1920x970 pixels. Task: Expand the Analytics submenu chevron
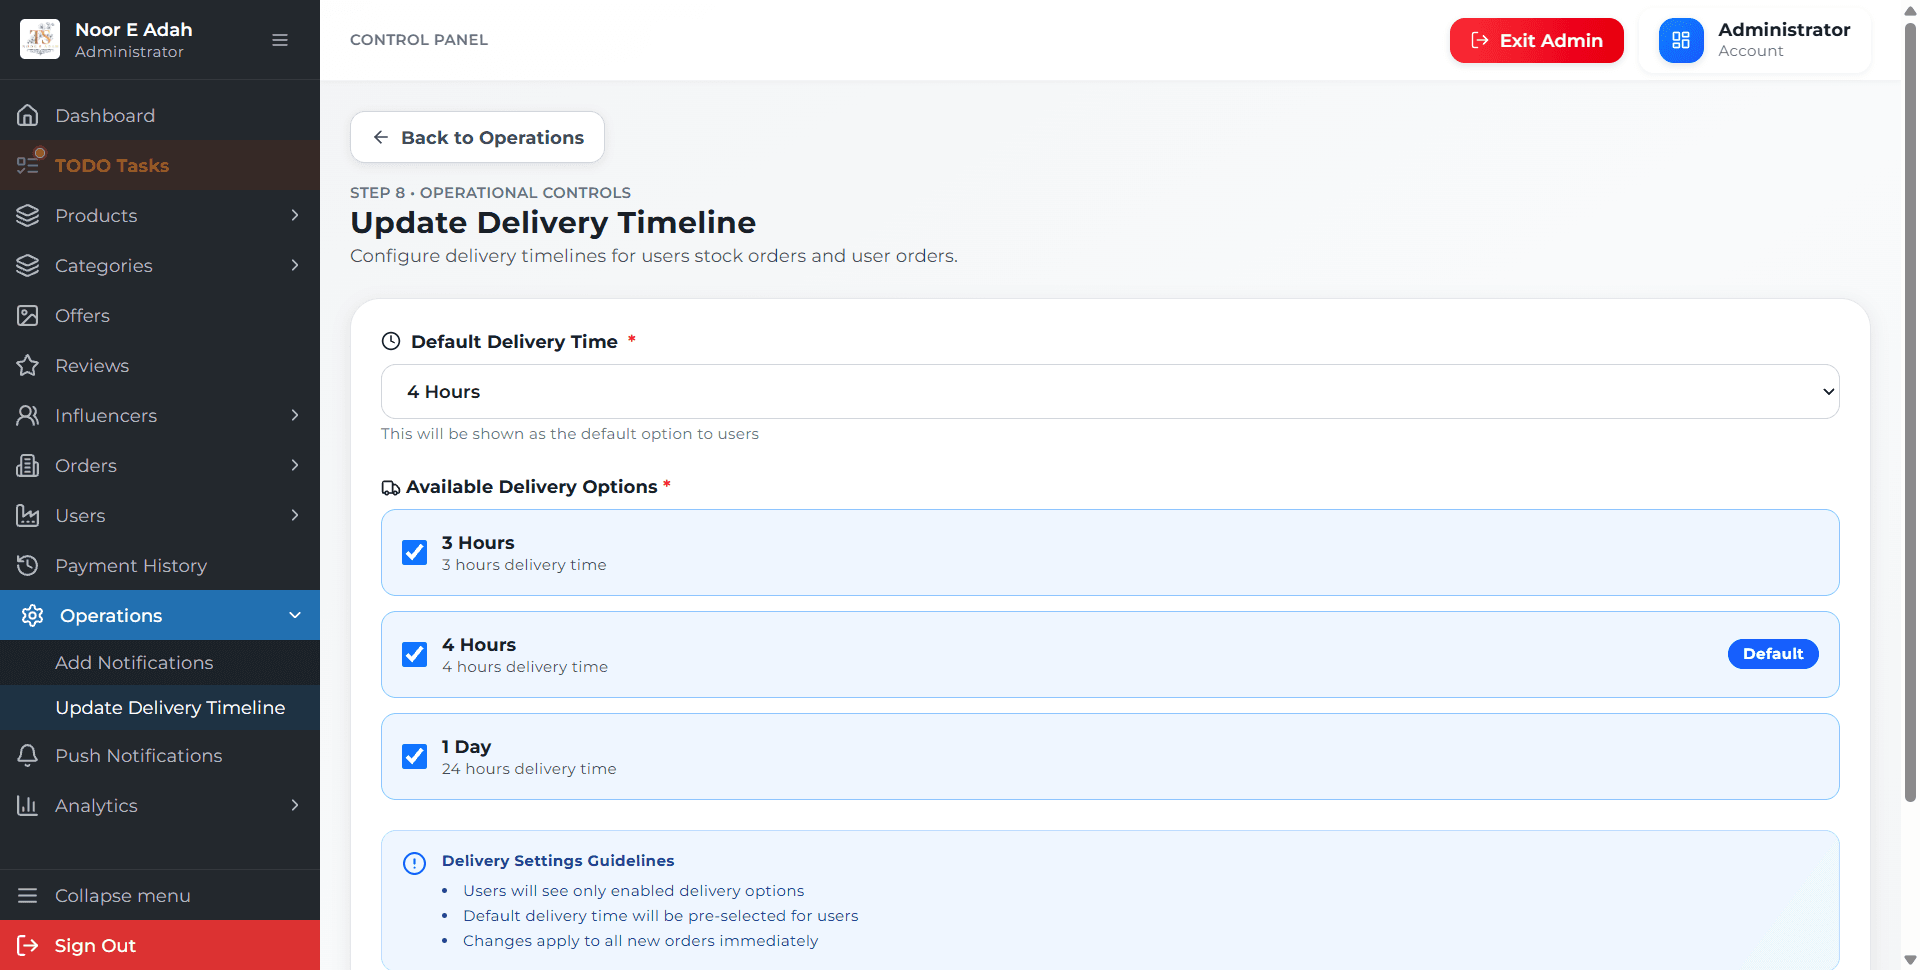pyautogui.click(x=295, y=805)
